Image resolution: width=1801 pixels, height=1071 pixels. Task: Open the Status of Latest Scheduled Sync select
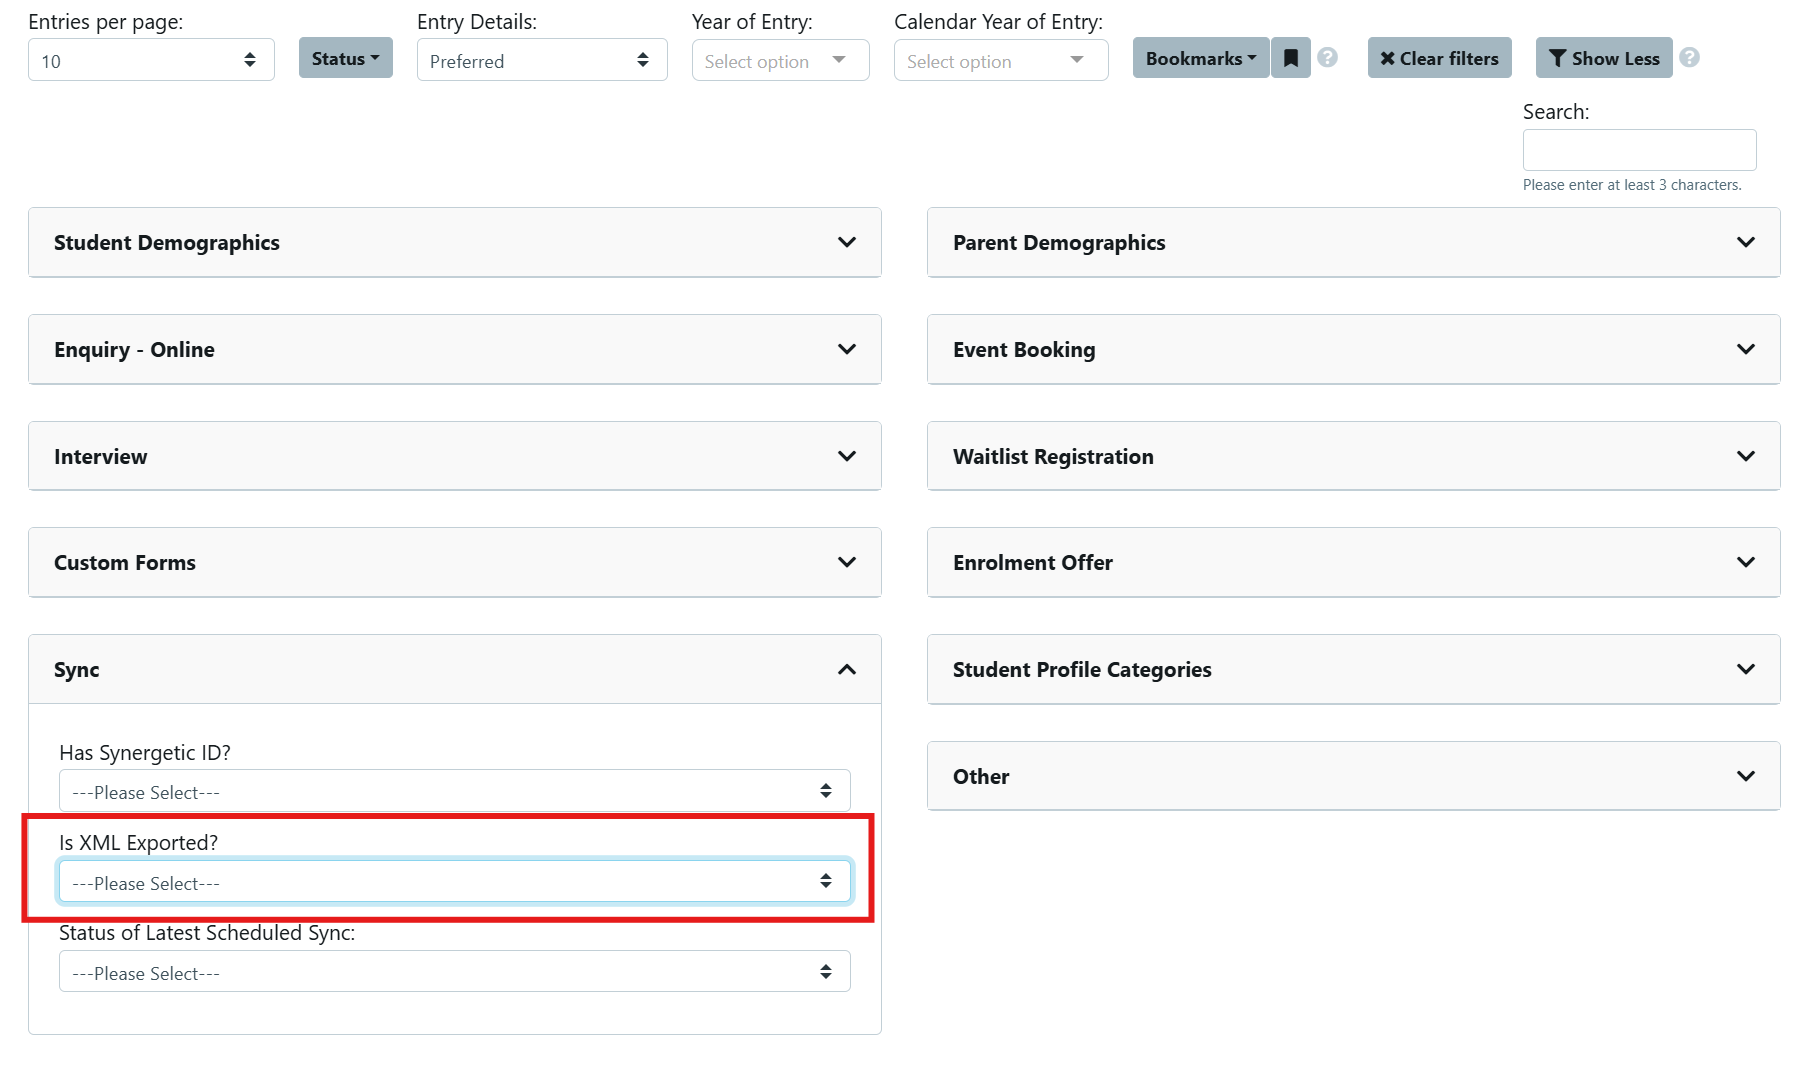[453, 970]
